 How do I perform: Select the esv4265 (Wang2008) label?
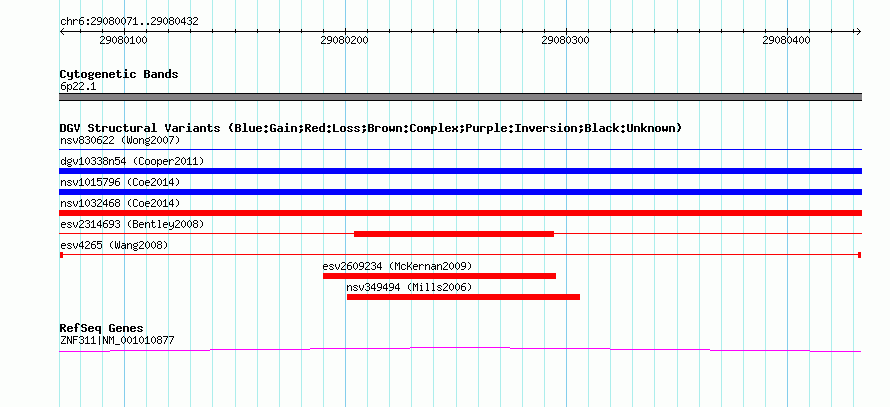click(x=114, y=245)
